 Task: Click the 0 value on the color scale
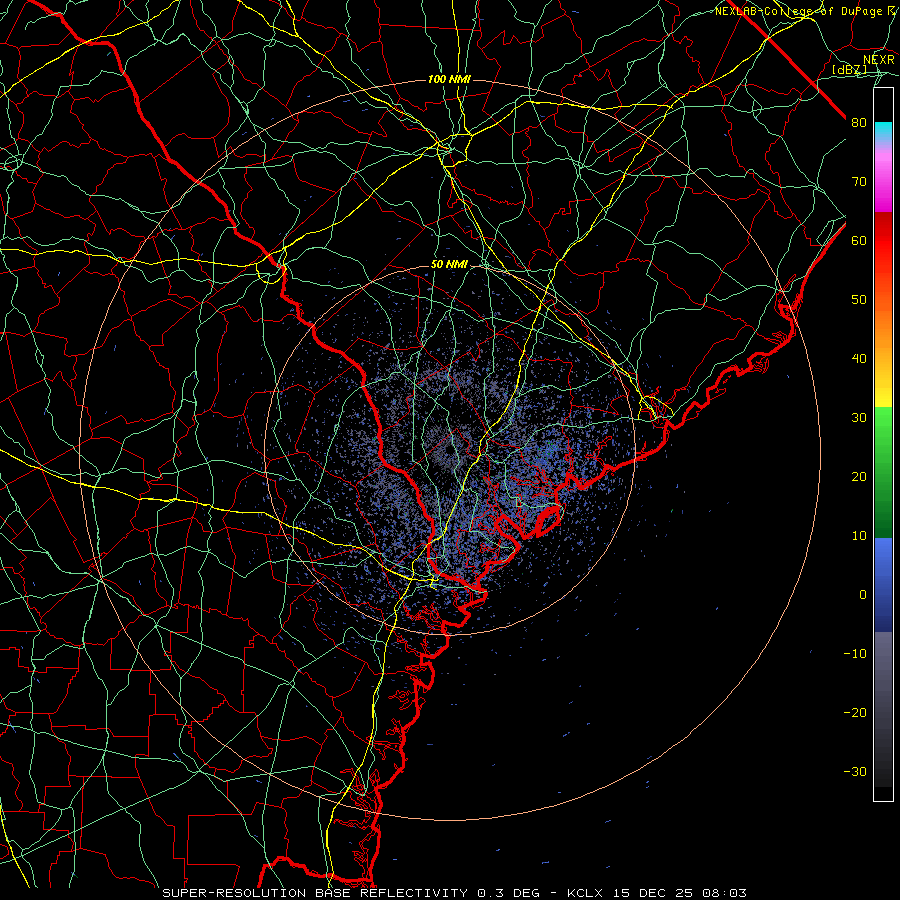point(863,595)
